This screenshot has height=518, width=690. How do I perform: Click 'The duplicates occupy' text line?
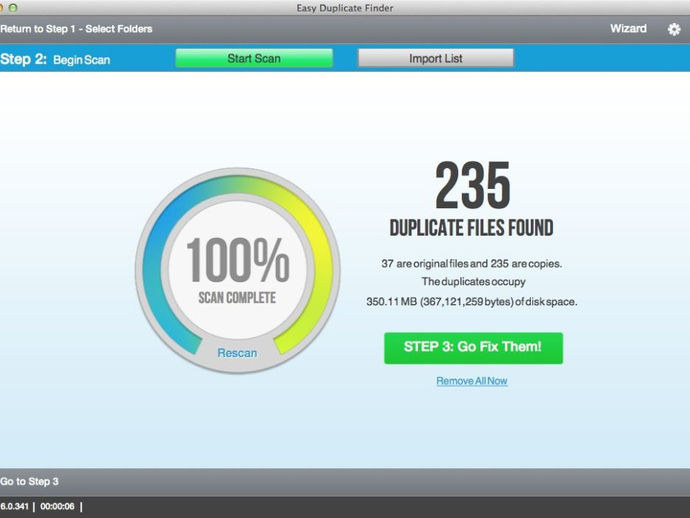point(473,282)
